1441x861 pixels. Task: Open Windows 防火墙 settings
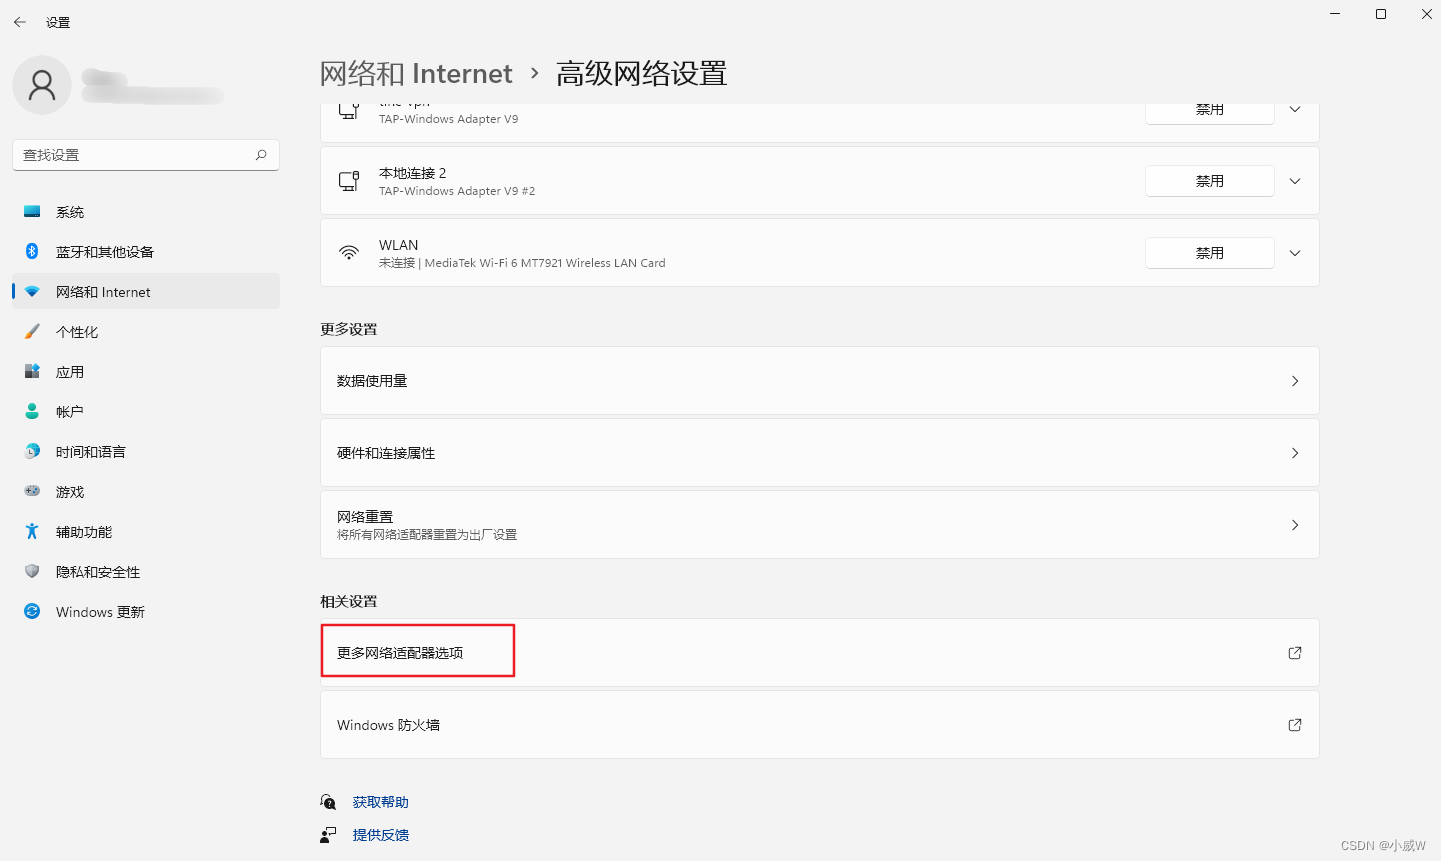tap(820, 725)
